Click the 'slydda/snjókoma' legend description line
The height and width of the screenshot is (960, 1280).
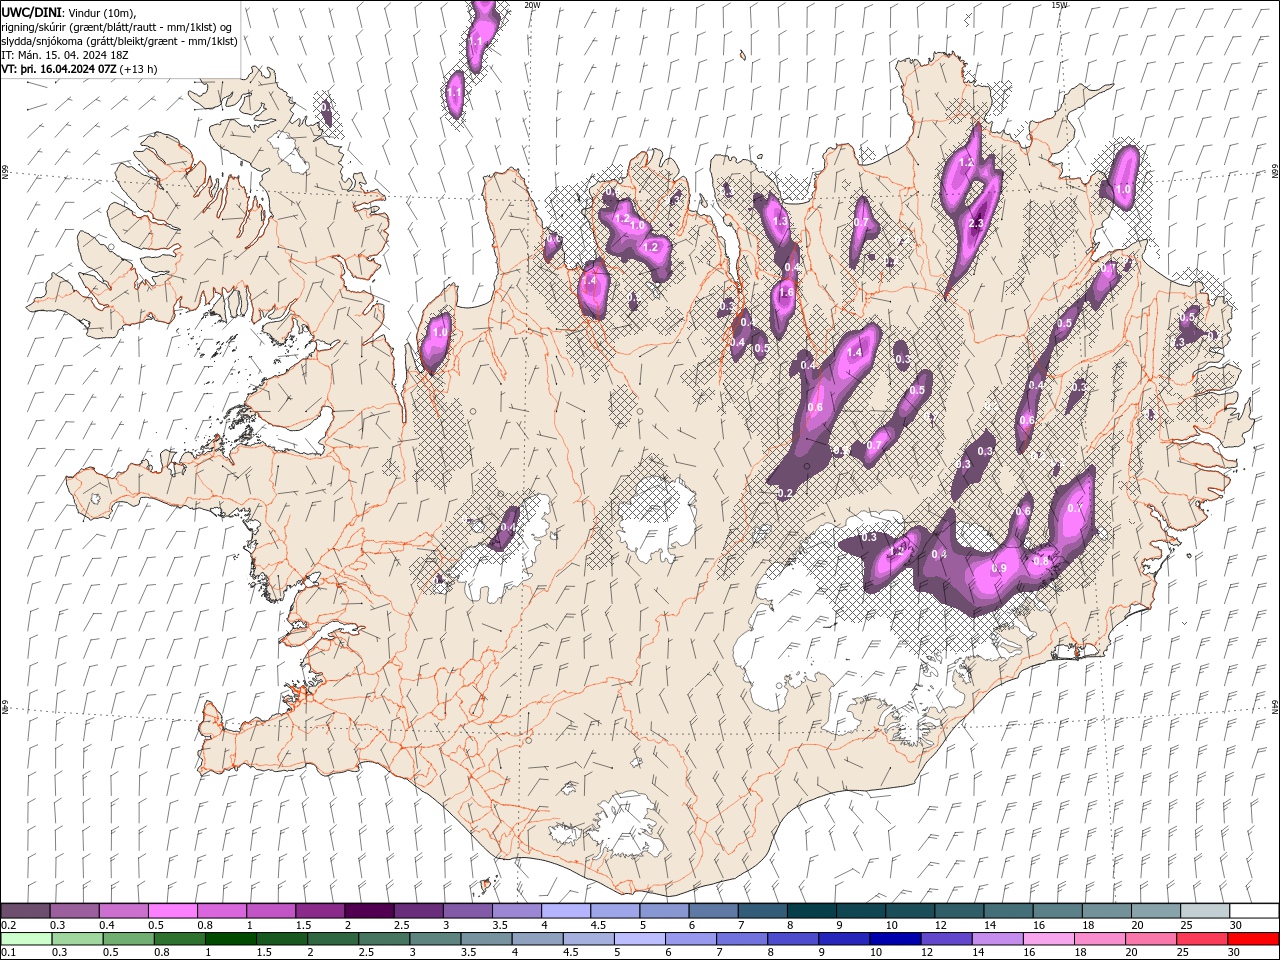(119, 41)
